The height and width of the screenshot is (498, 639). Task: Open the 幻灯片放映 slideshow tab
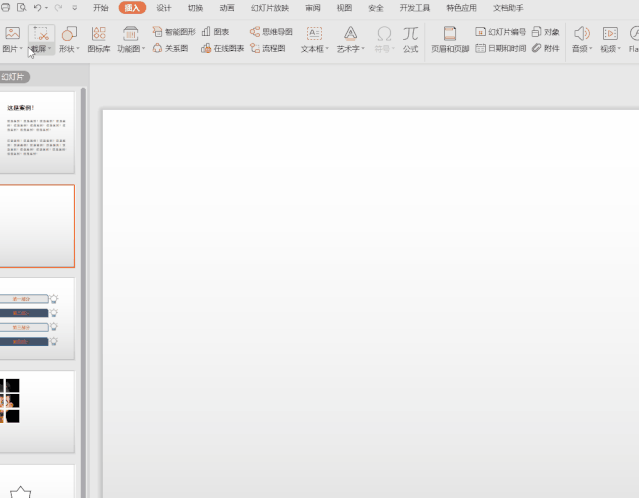click(270, 8)
